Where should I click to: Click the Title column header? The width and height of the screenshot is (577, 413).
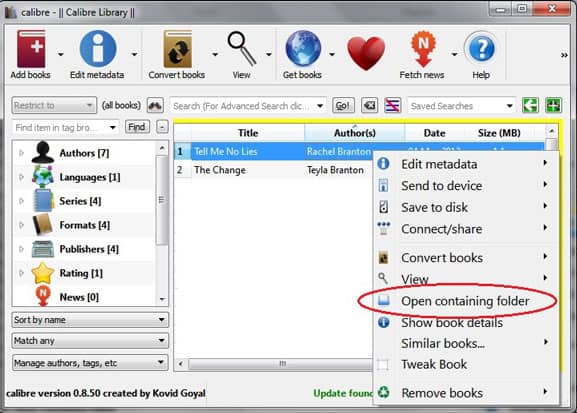click(248, 133)
